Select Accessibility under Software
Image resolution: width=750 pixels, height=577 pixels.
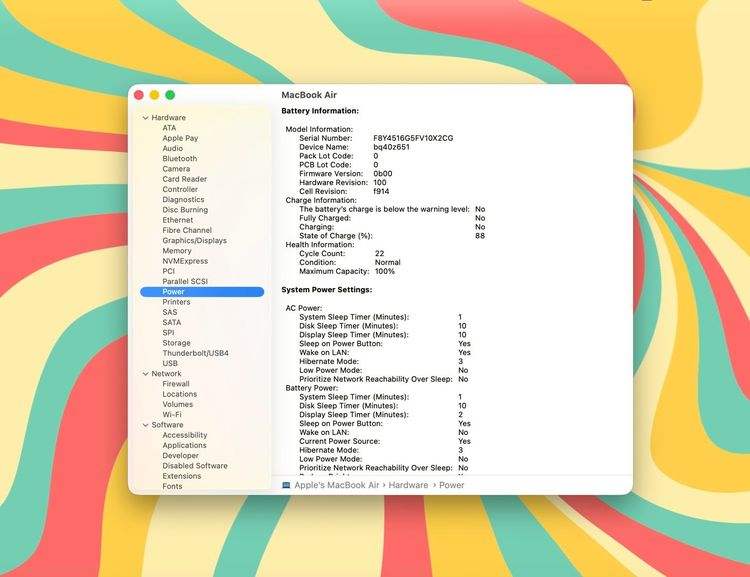tap(185, 435)
